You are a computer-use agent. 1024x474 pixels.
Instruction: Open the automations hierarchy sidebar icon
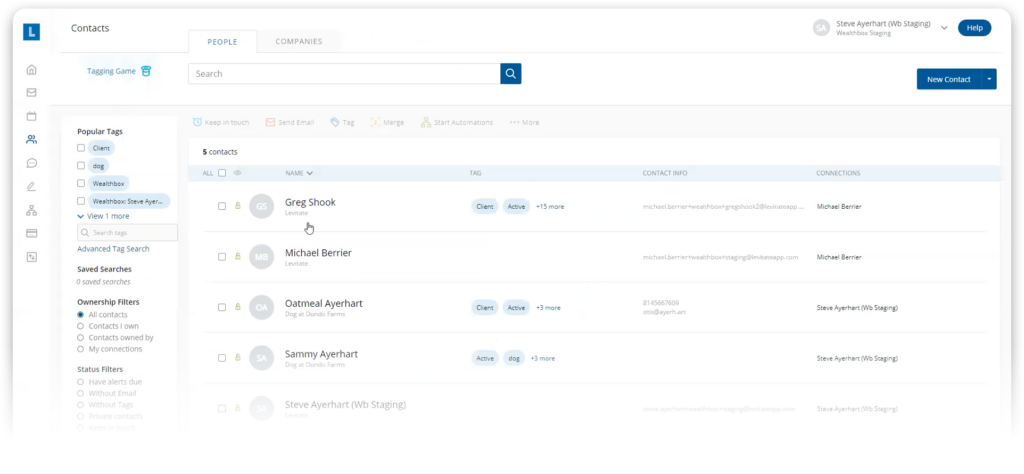(31, 210)
